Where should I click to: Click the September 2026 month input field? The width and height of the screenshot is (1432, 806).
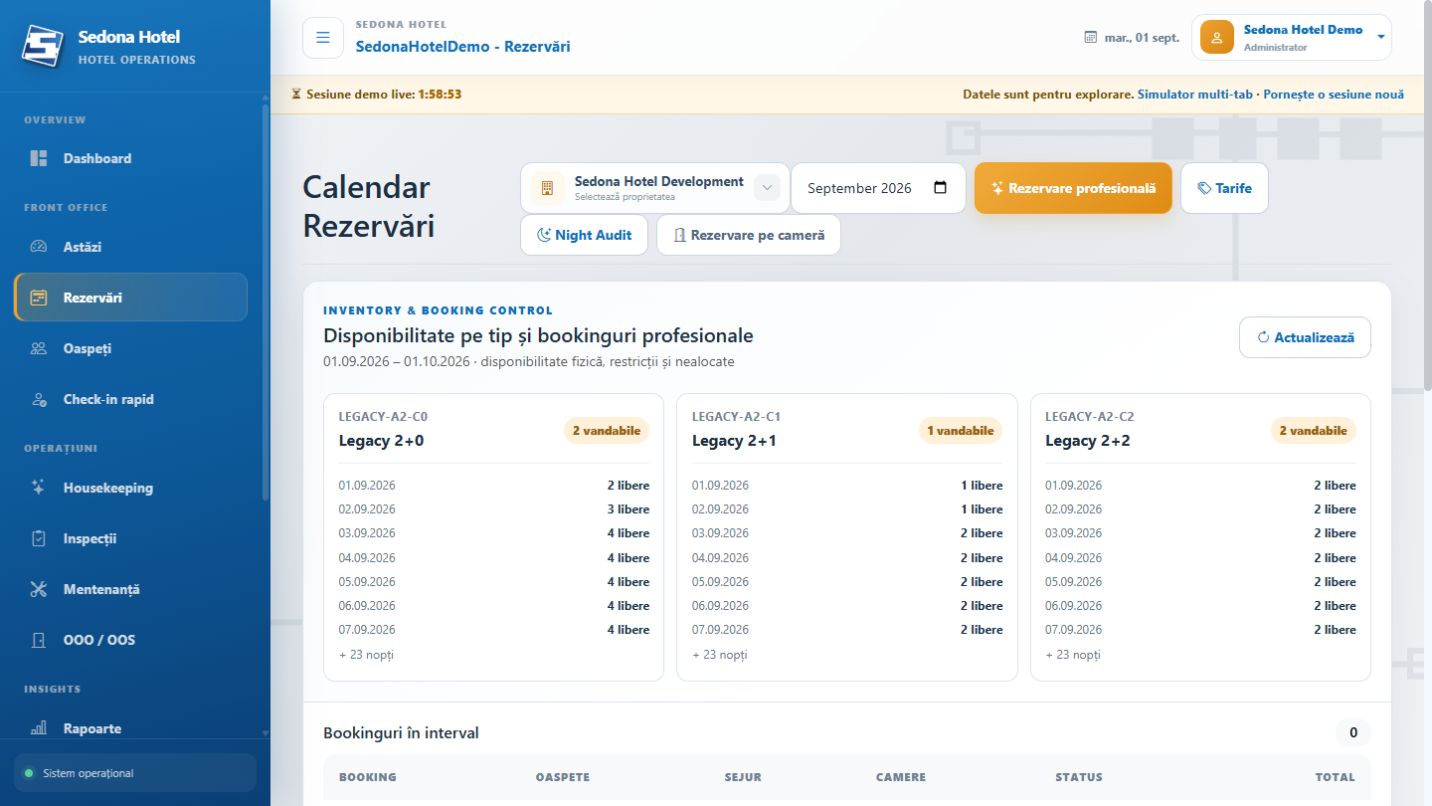[878, 188]
